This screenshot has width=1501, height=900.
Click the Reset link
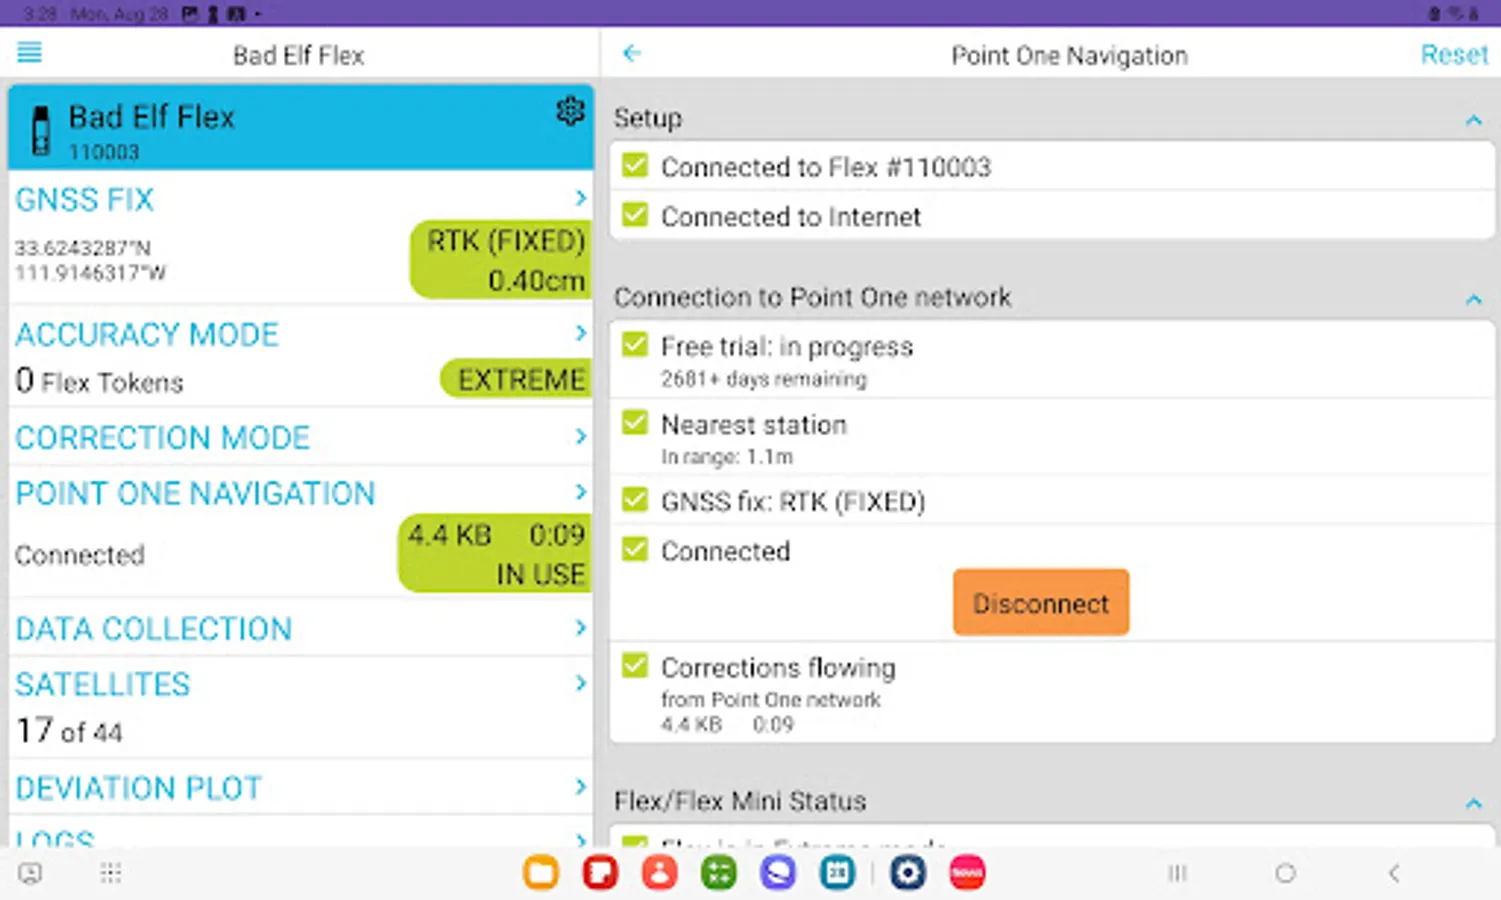click(x=1454, y=55)
